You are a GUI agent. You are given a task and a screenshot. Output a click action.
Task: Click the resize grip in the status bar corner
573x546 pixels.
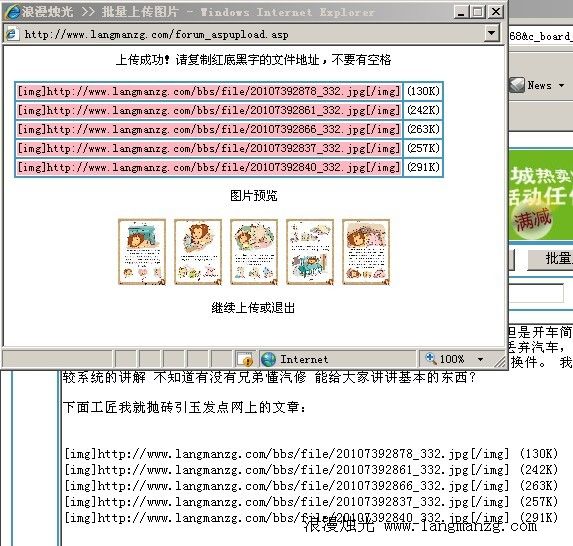(x=500, y=362)
